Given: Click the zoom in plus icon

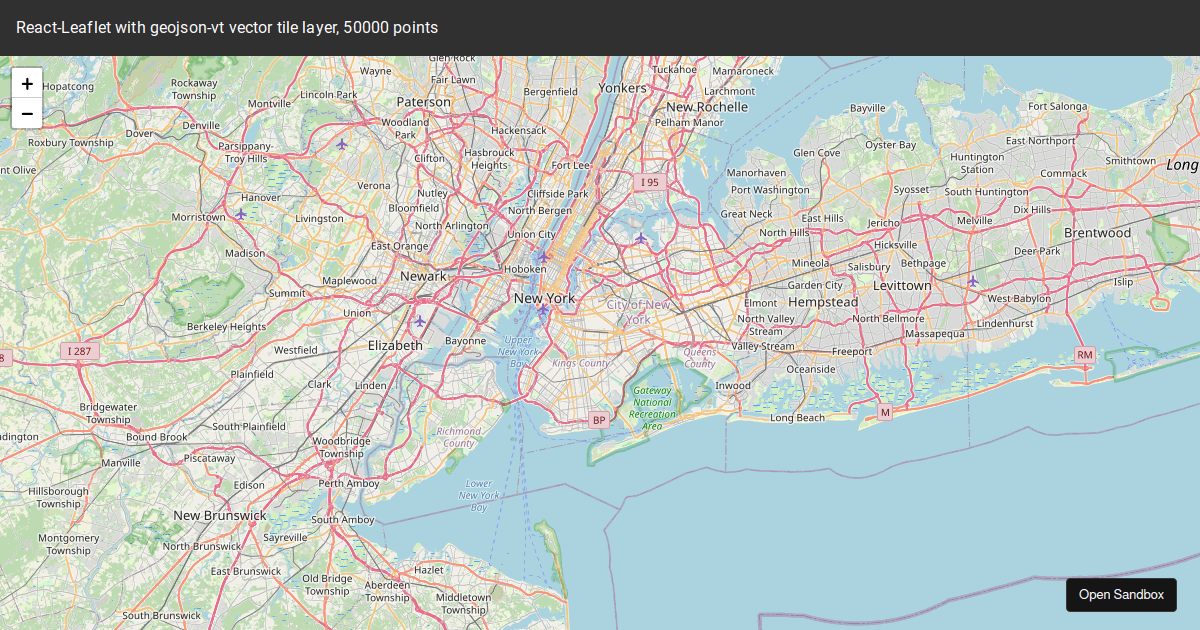Looking at the screenshot, I should pyautogui.click(x=27, y=83).
